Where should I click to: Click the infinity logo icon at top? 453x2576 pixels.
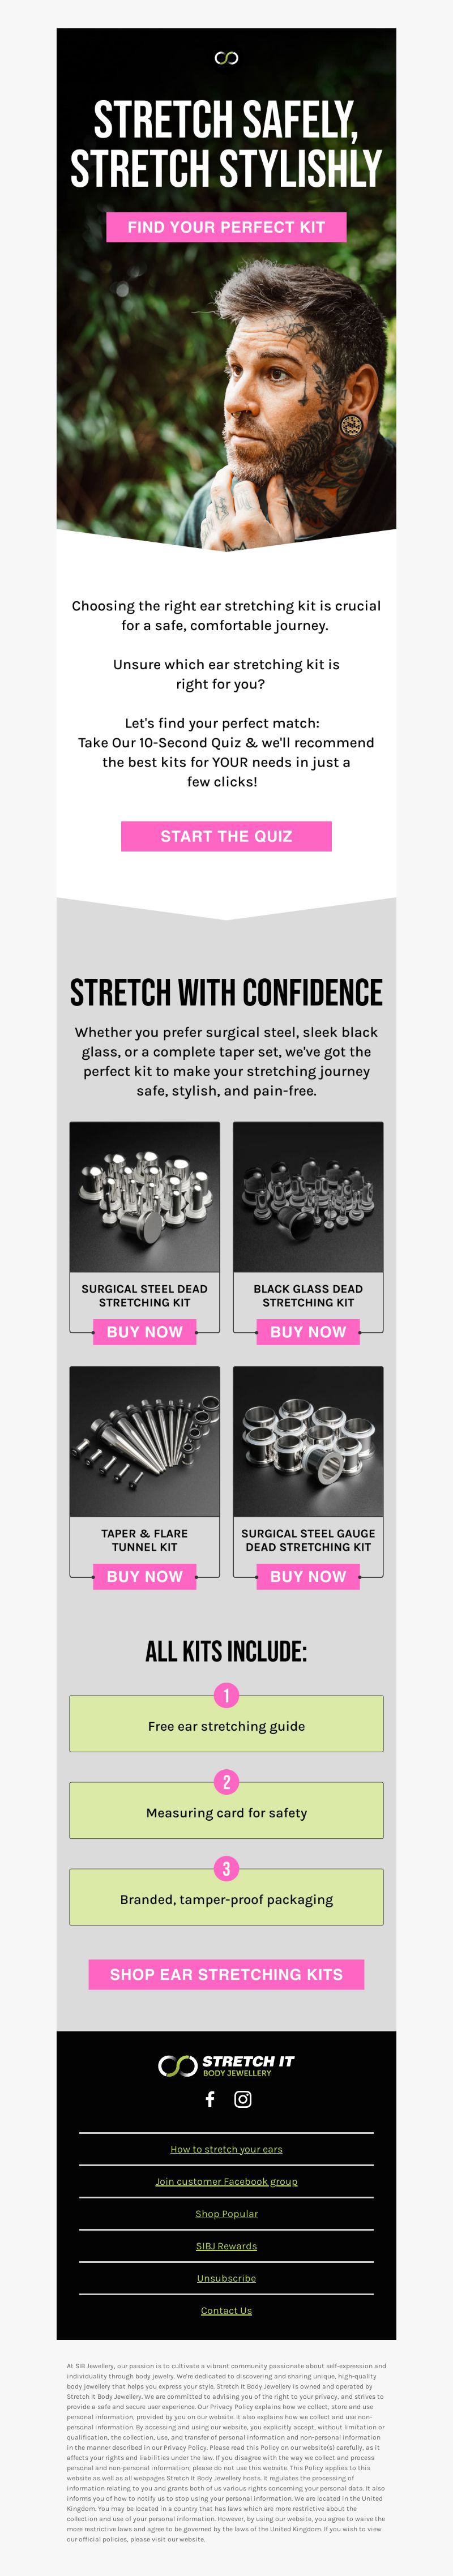pos(226,58)
